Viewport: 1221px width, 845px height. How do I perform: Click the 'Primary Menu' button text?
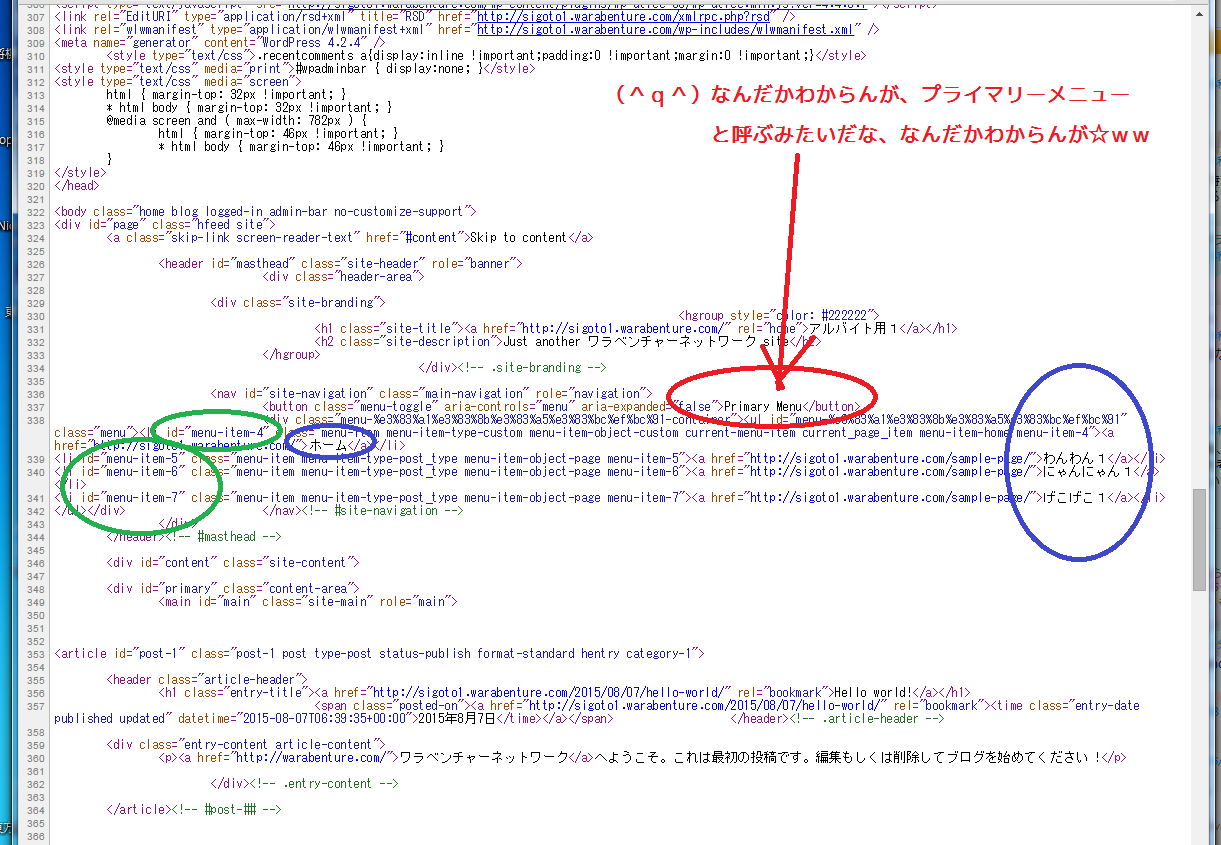(763, 406)
